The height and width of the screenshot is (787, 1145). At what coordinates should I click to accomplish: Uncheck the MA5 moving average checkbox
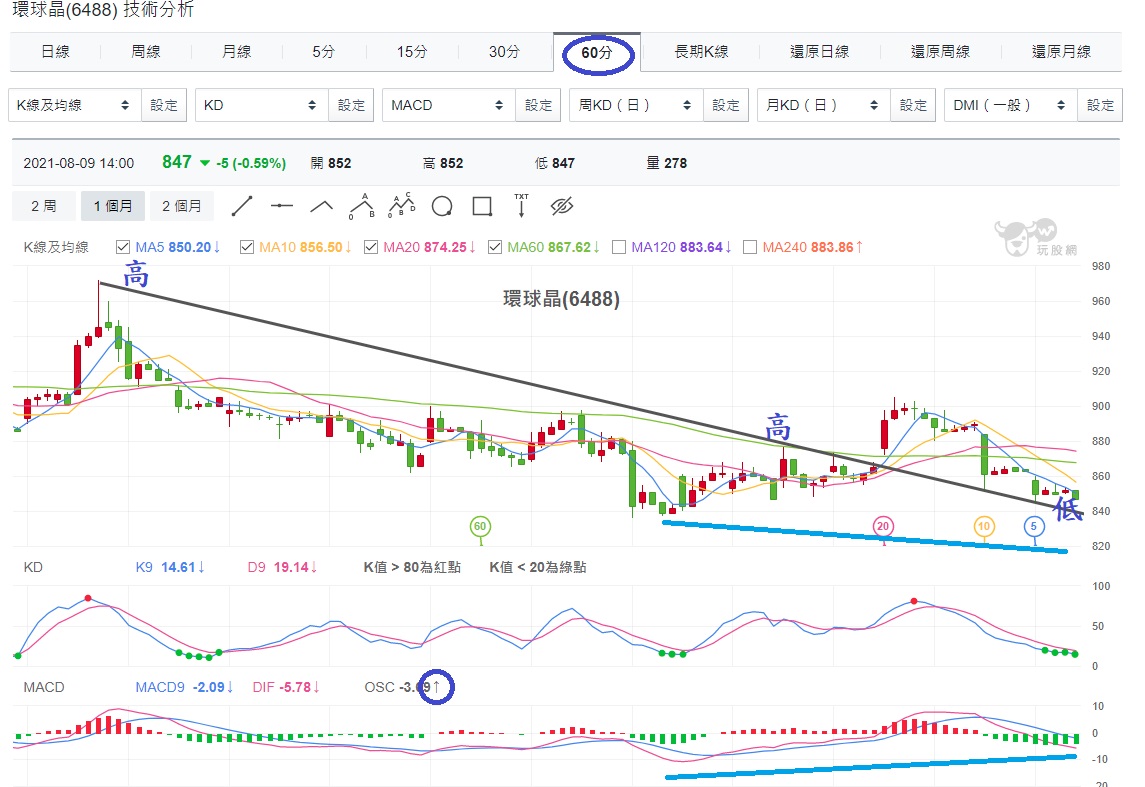click(123, 247)
